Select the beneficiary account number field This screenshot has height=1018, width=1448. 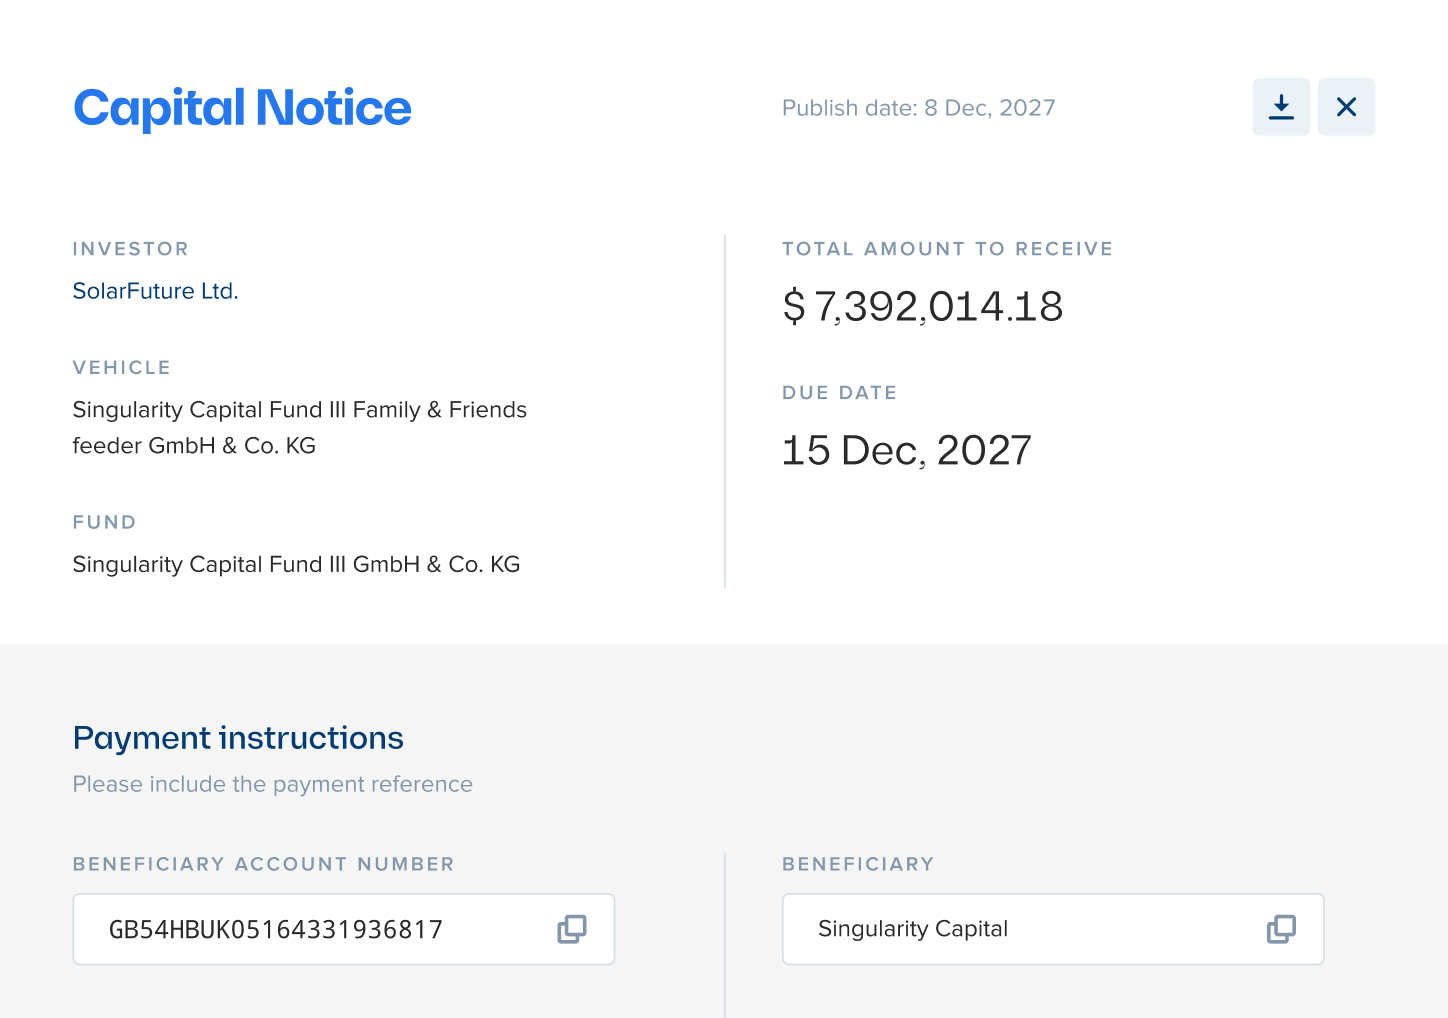300,929
